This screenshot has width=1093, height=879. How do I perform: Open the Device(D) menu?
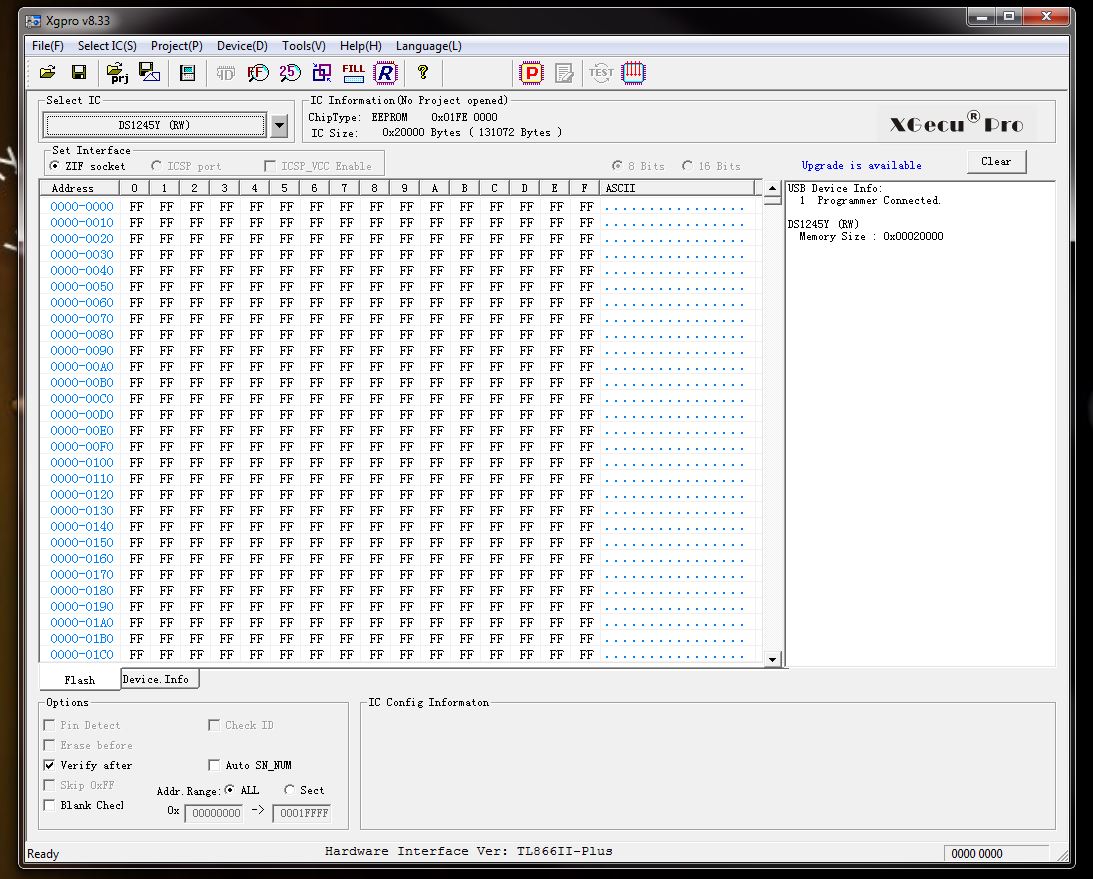click(x=242, y=46)
